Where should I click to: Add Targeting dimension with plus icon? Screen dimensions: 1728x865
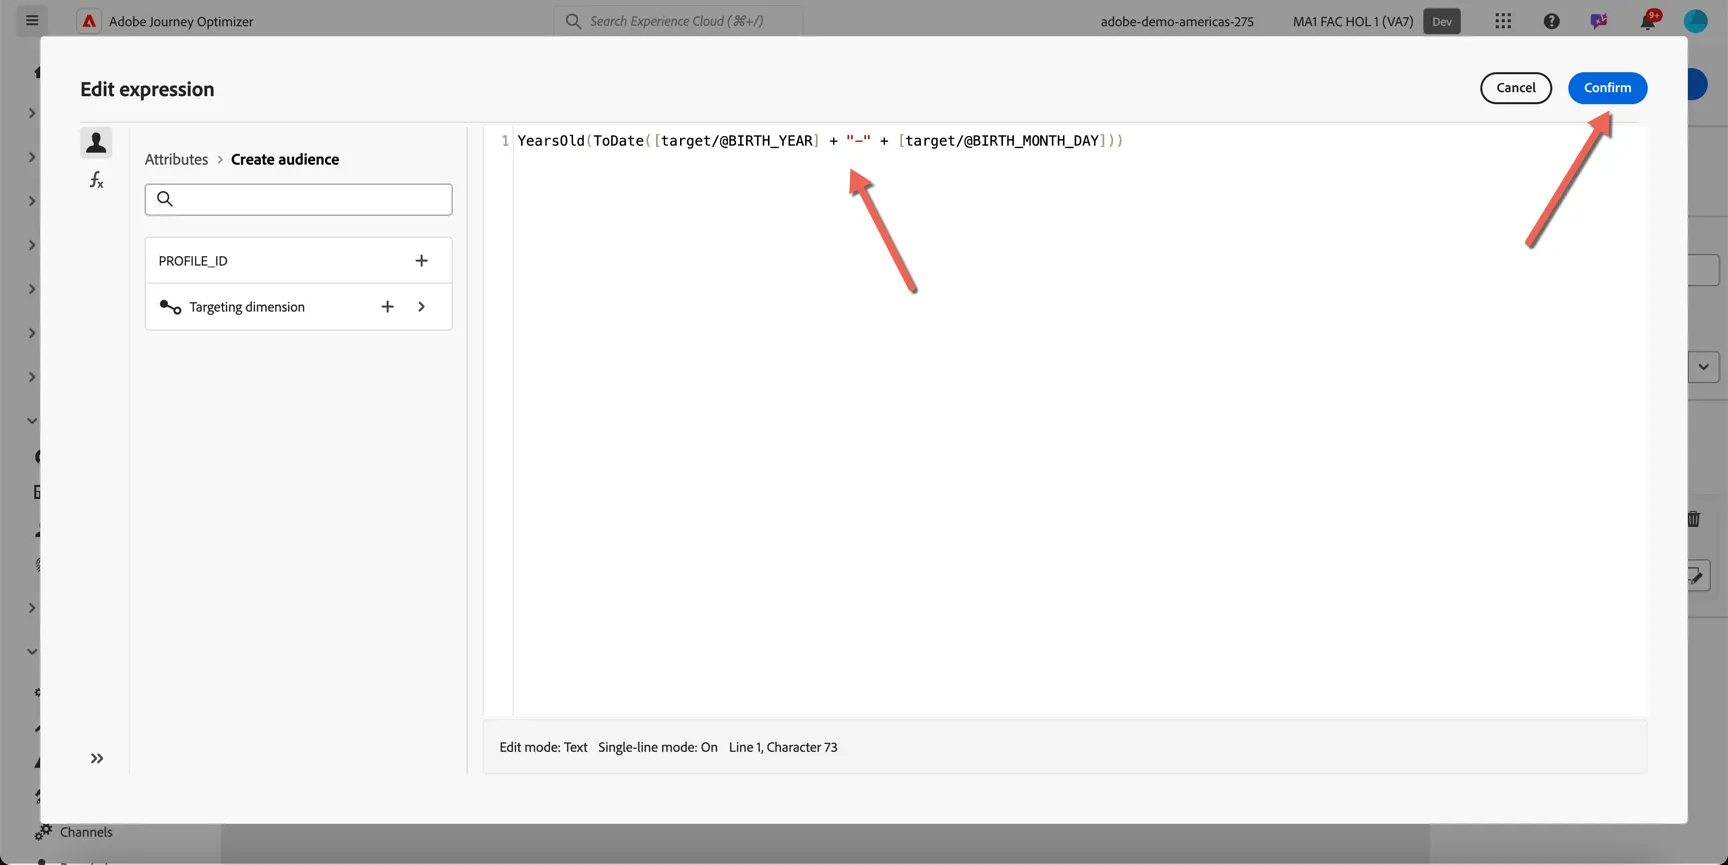387,307
